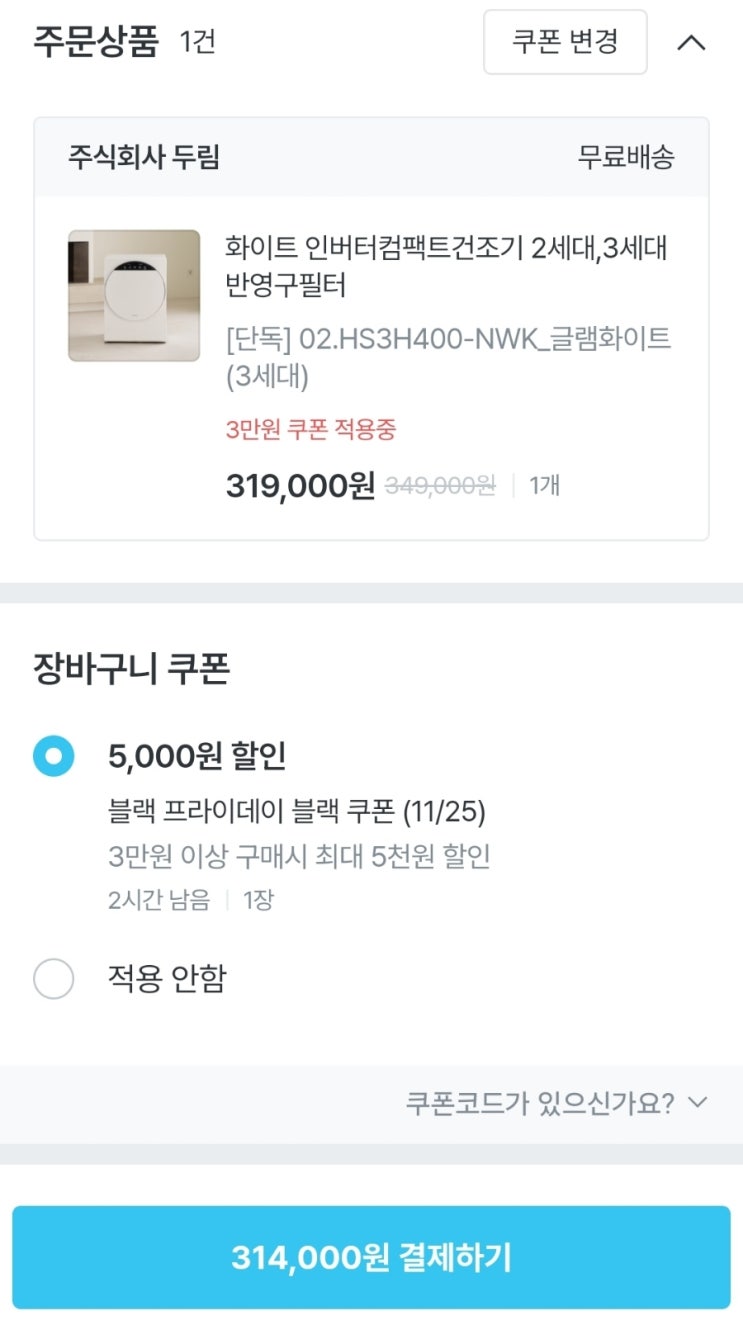The image size is (743, 1320).
Task: Click the arrow beside 쿠폰코드가 있으신가요?
Action: click(x=699, y=1103)
